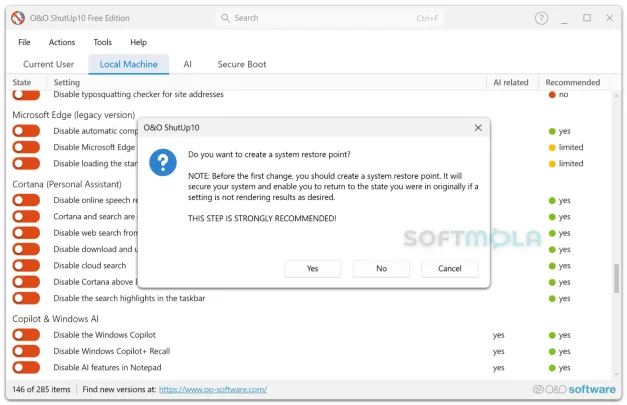Screen dimensions: 627x405
Task: Click AI related yes for Windows Copilot+ Recall
Action: click(498, 351)
